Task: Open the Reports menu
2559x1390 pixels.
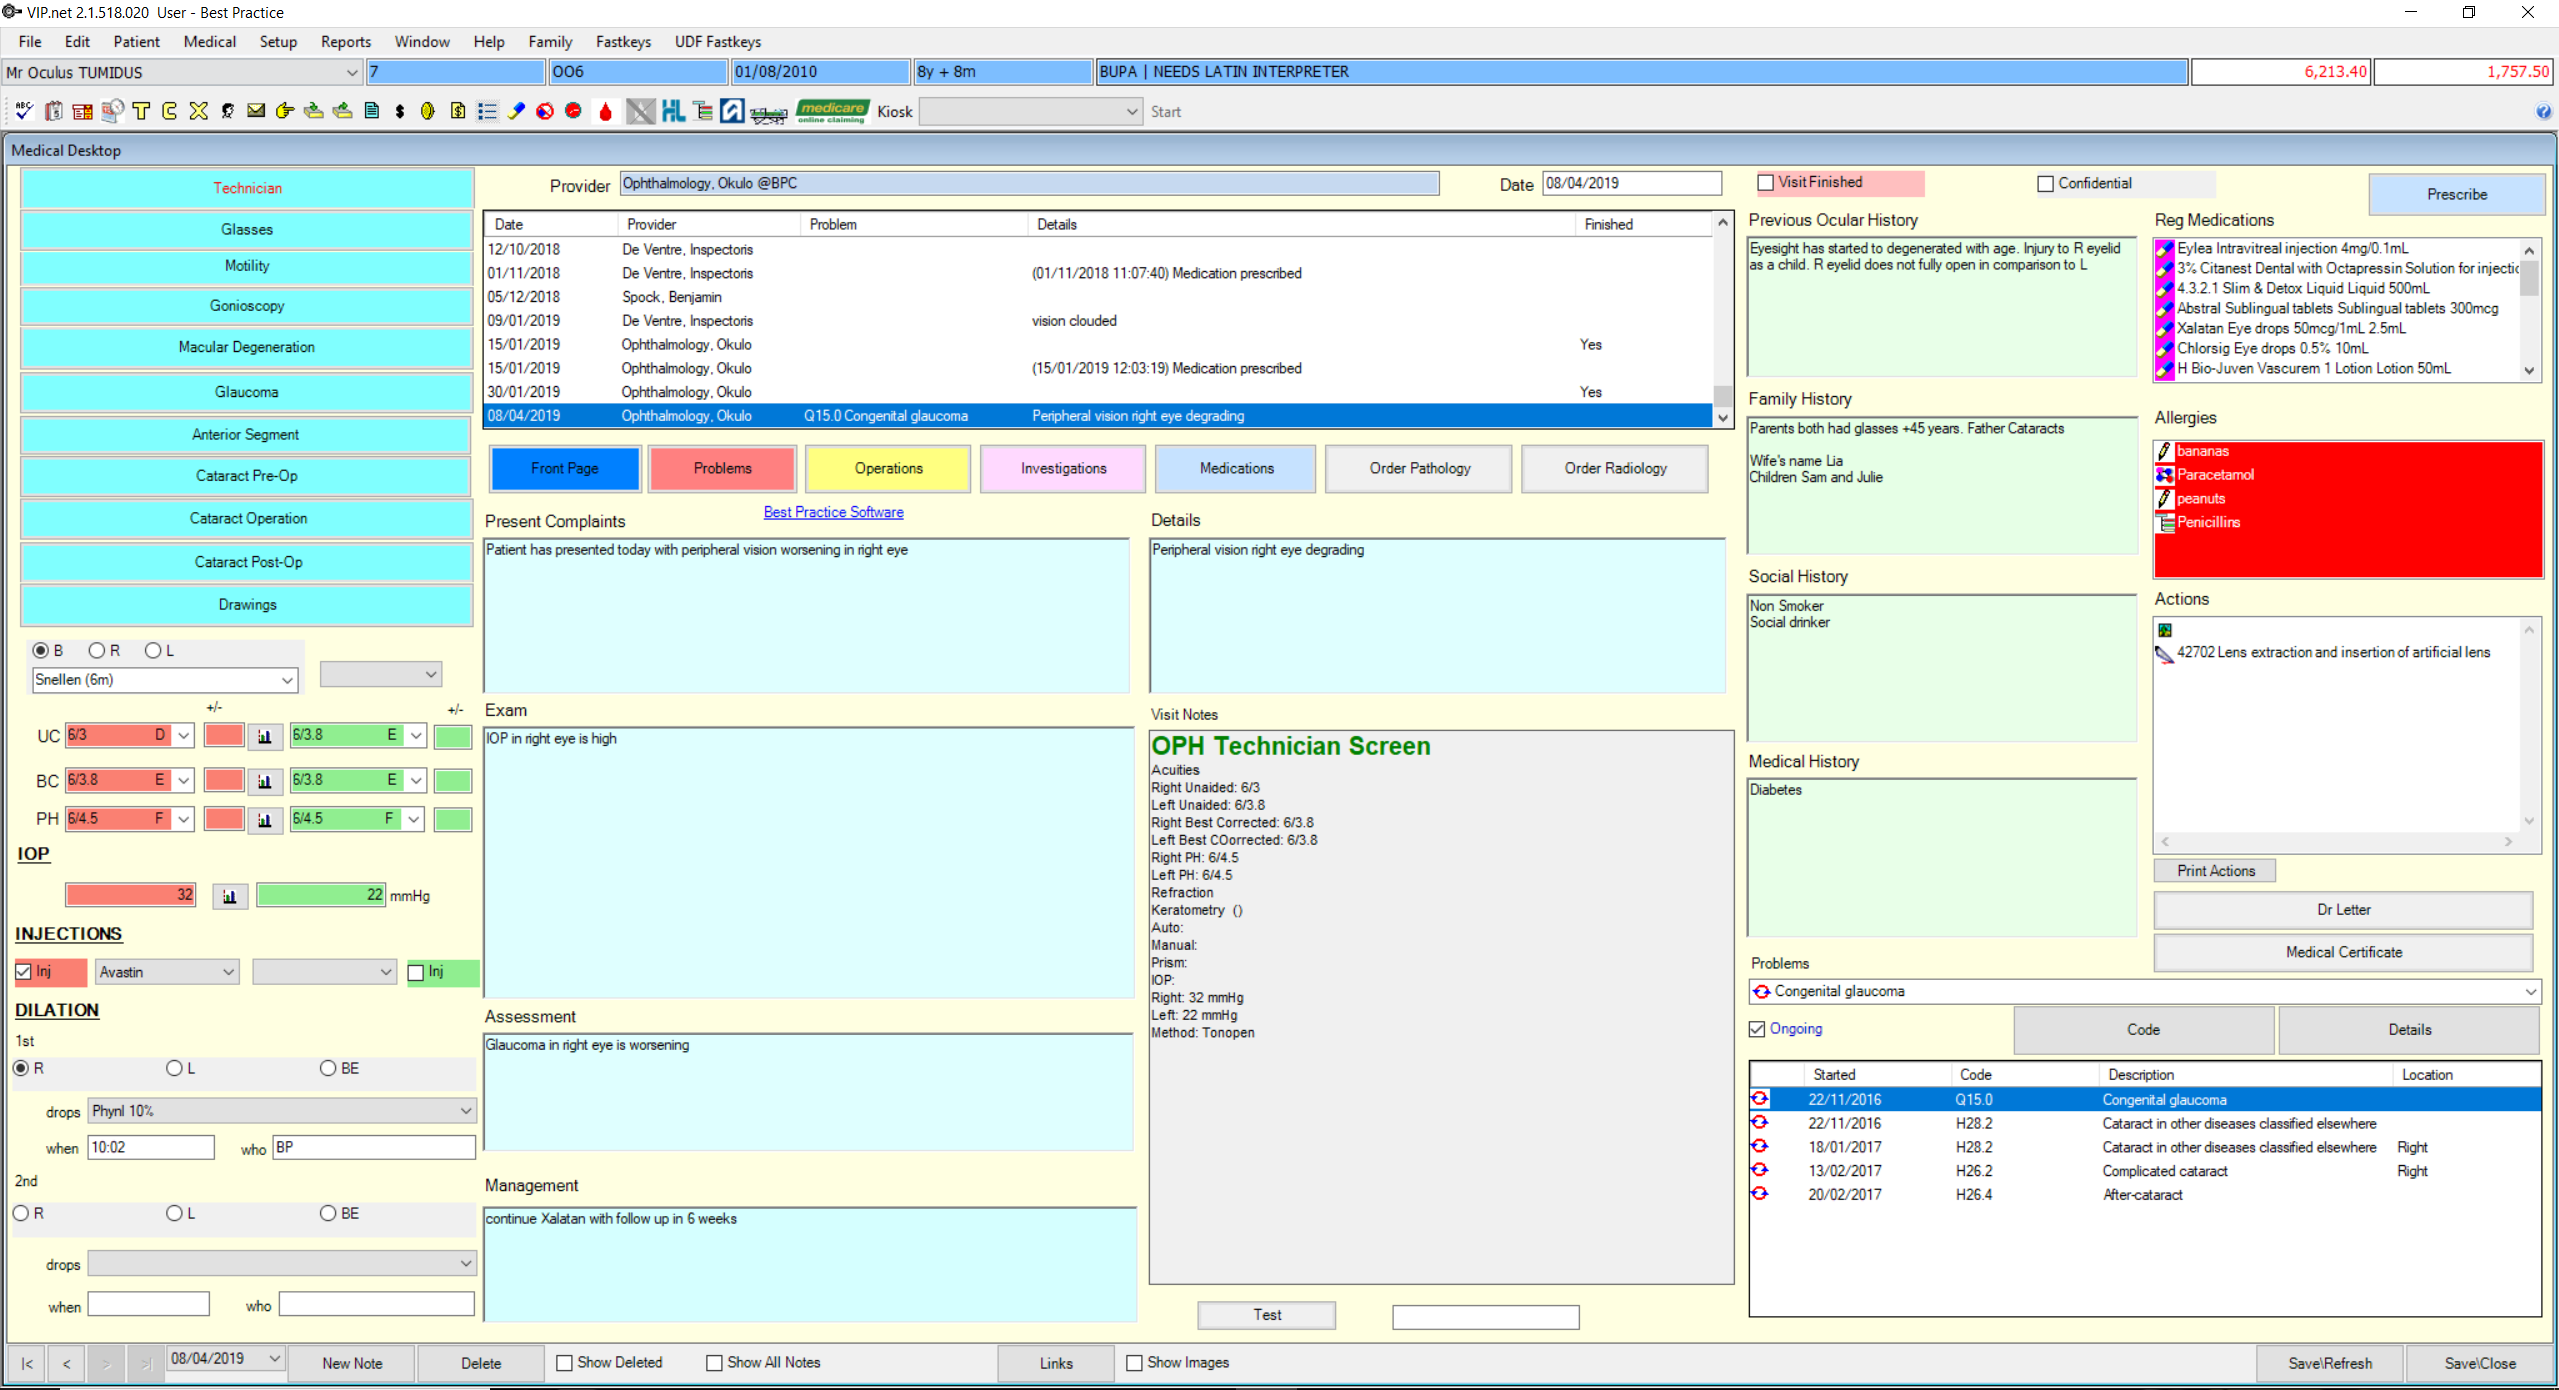Action: pyautogui.click(x=345, y=42)
